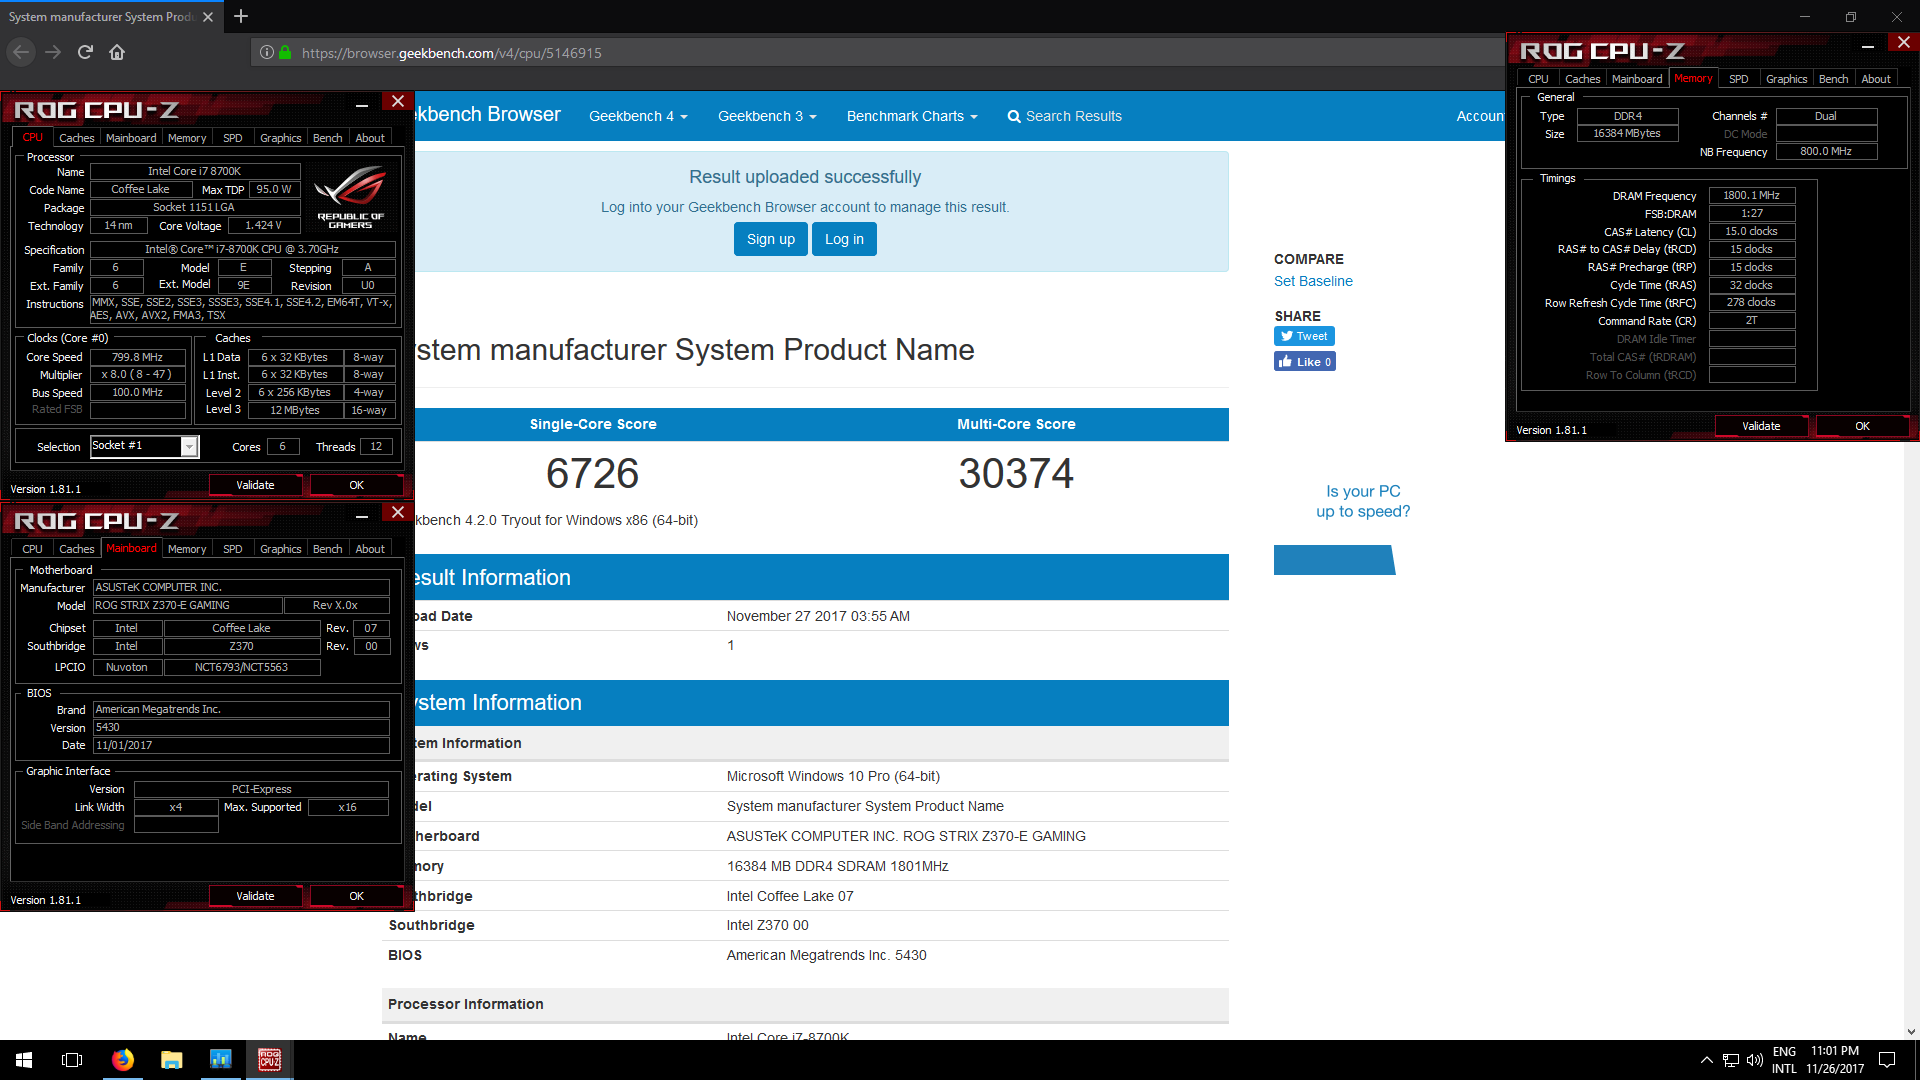
Task: Click the green padlock security icon
Action: point(286,52)
